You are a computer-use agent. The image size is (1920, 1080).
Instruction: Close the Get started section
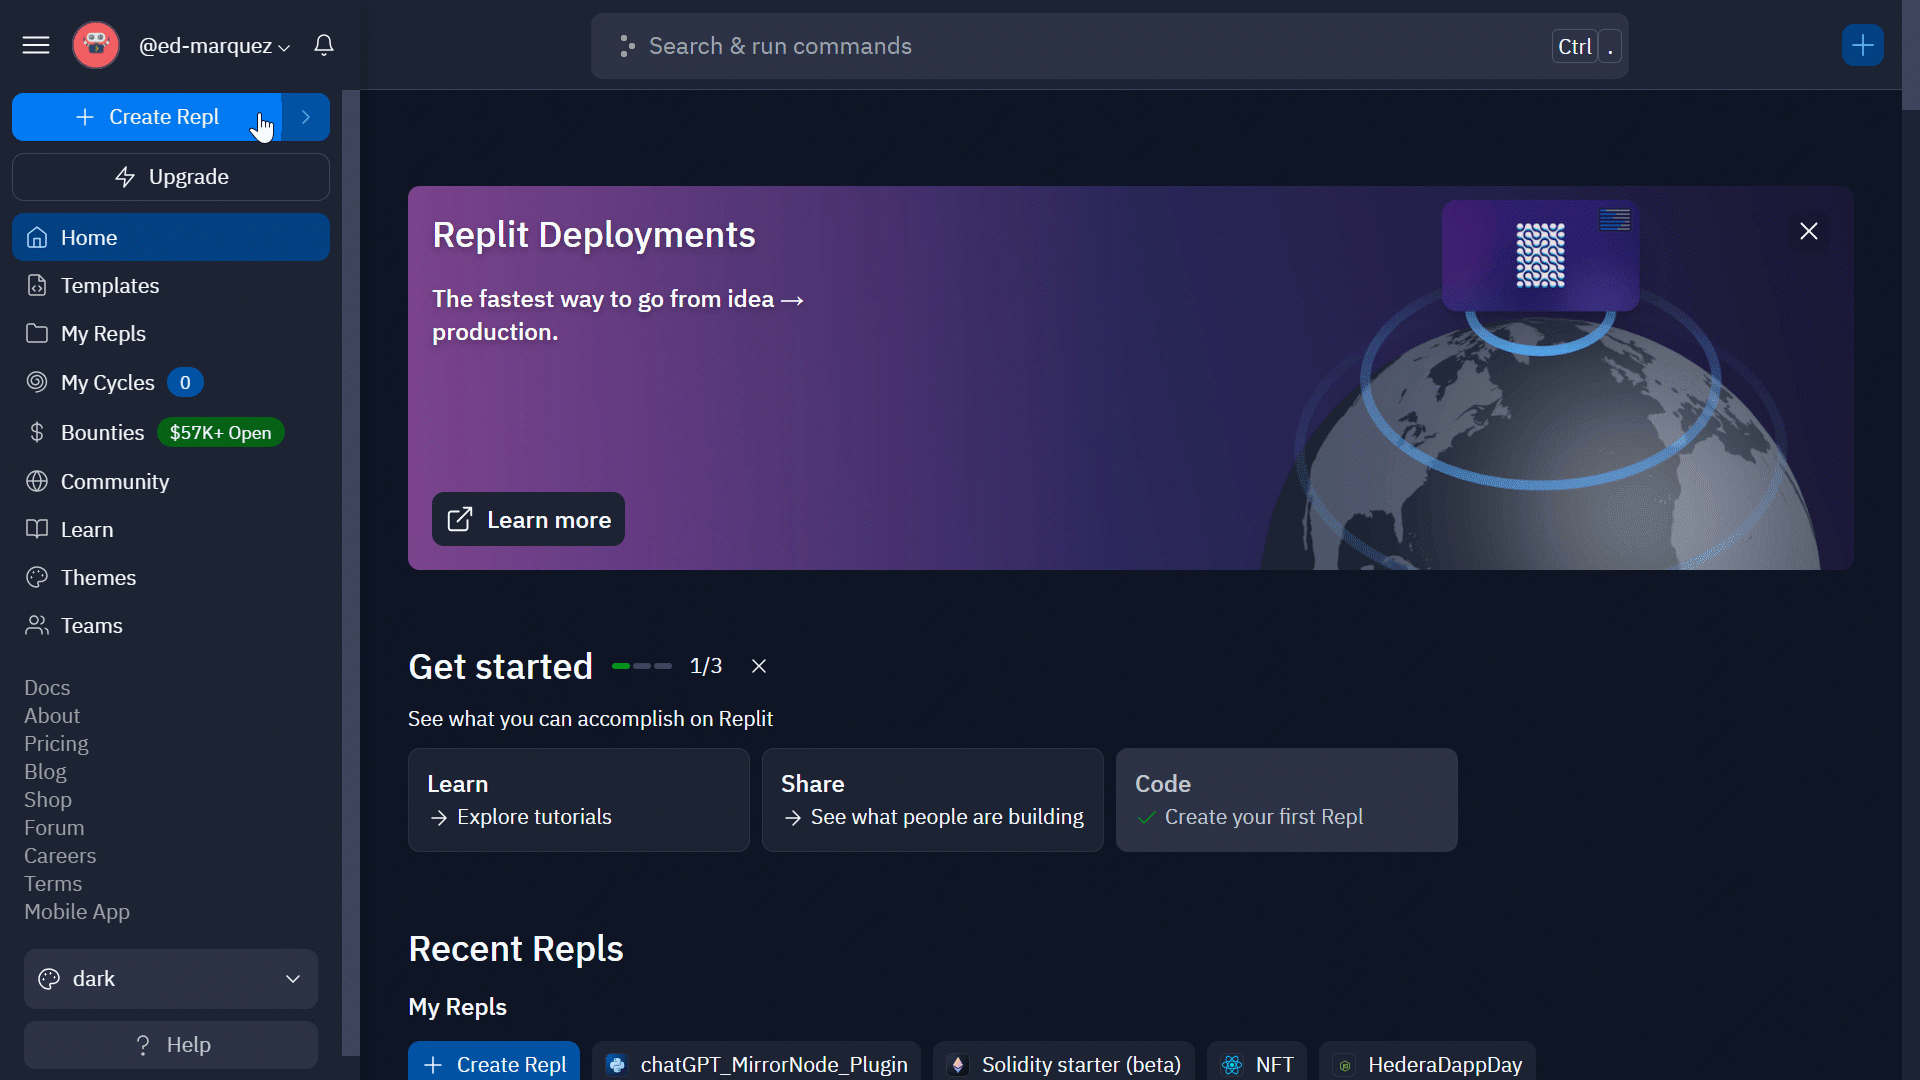click(x=759, y=666)
